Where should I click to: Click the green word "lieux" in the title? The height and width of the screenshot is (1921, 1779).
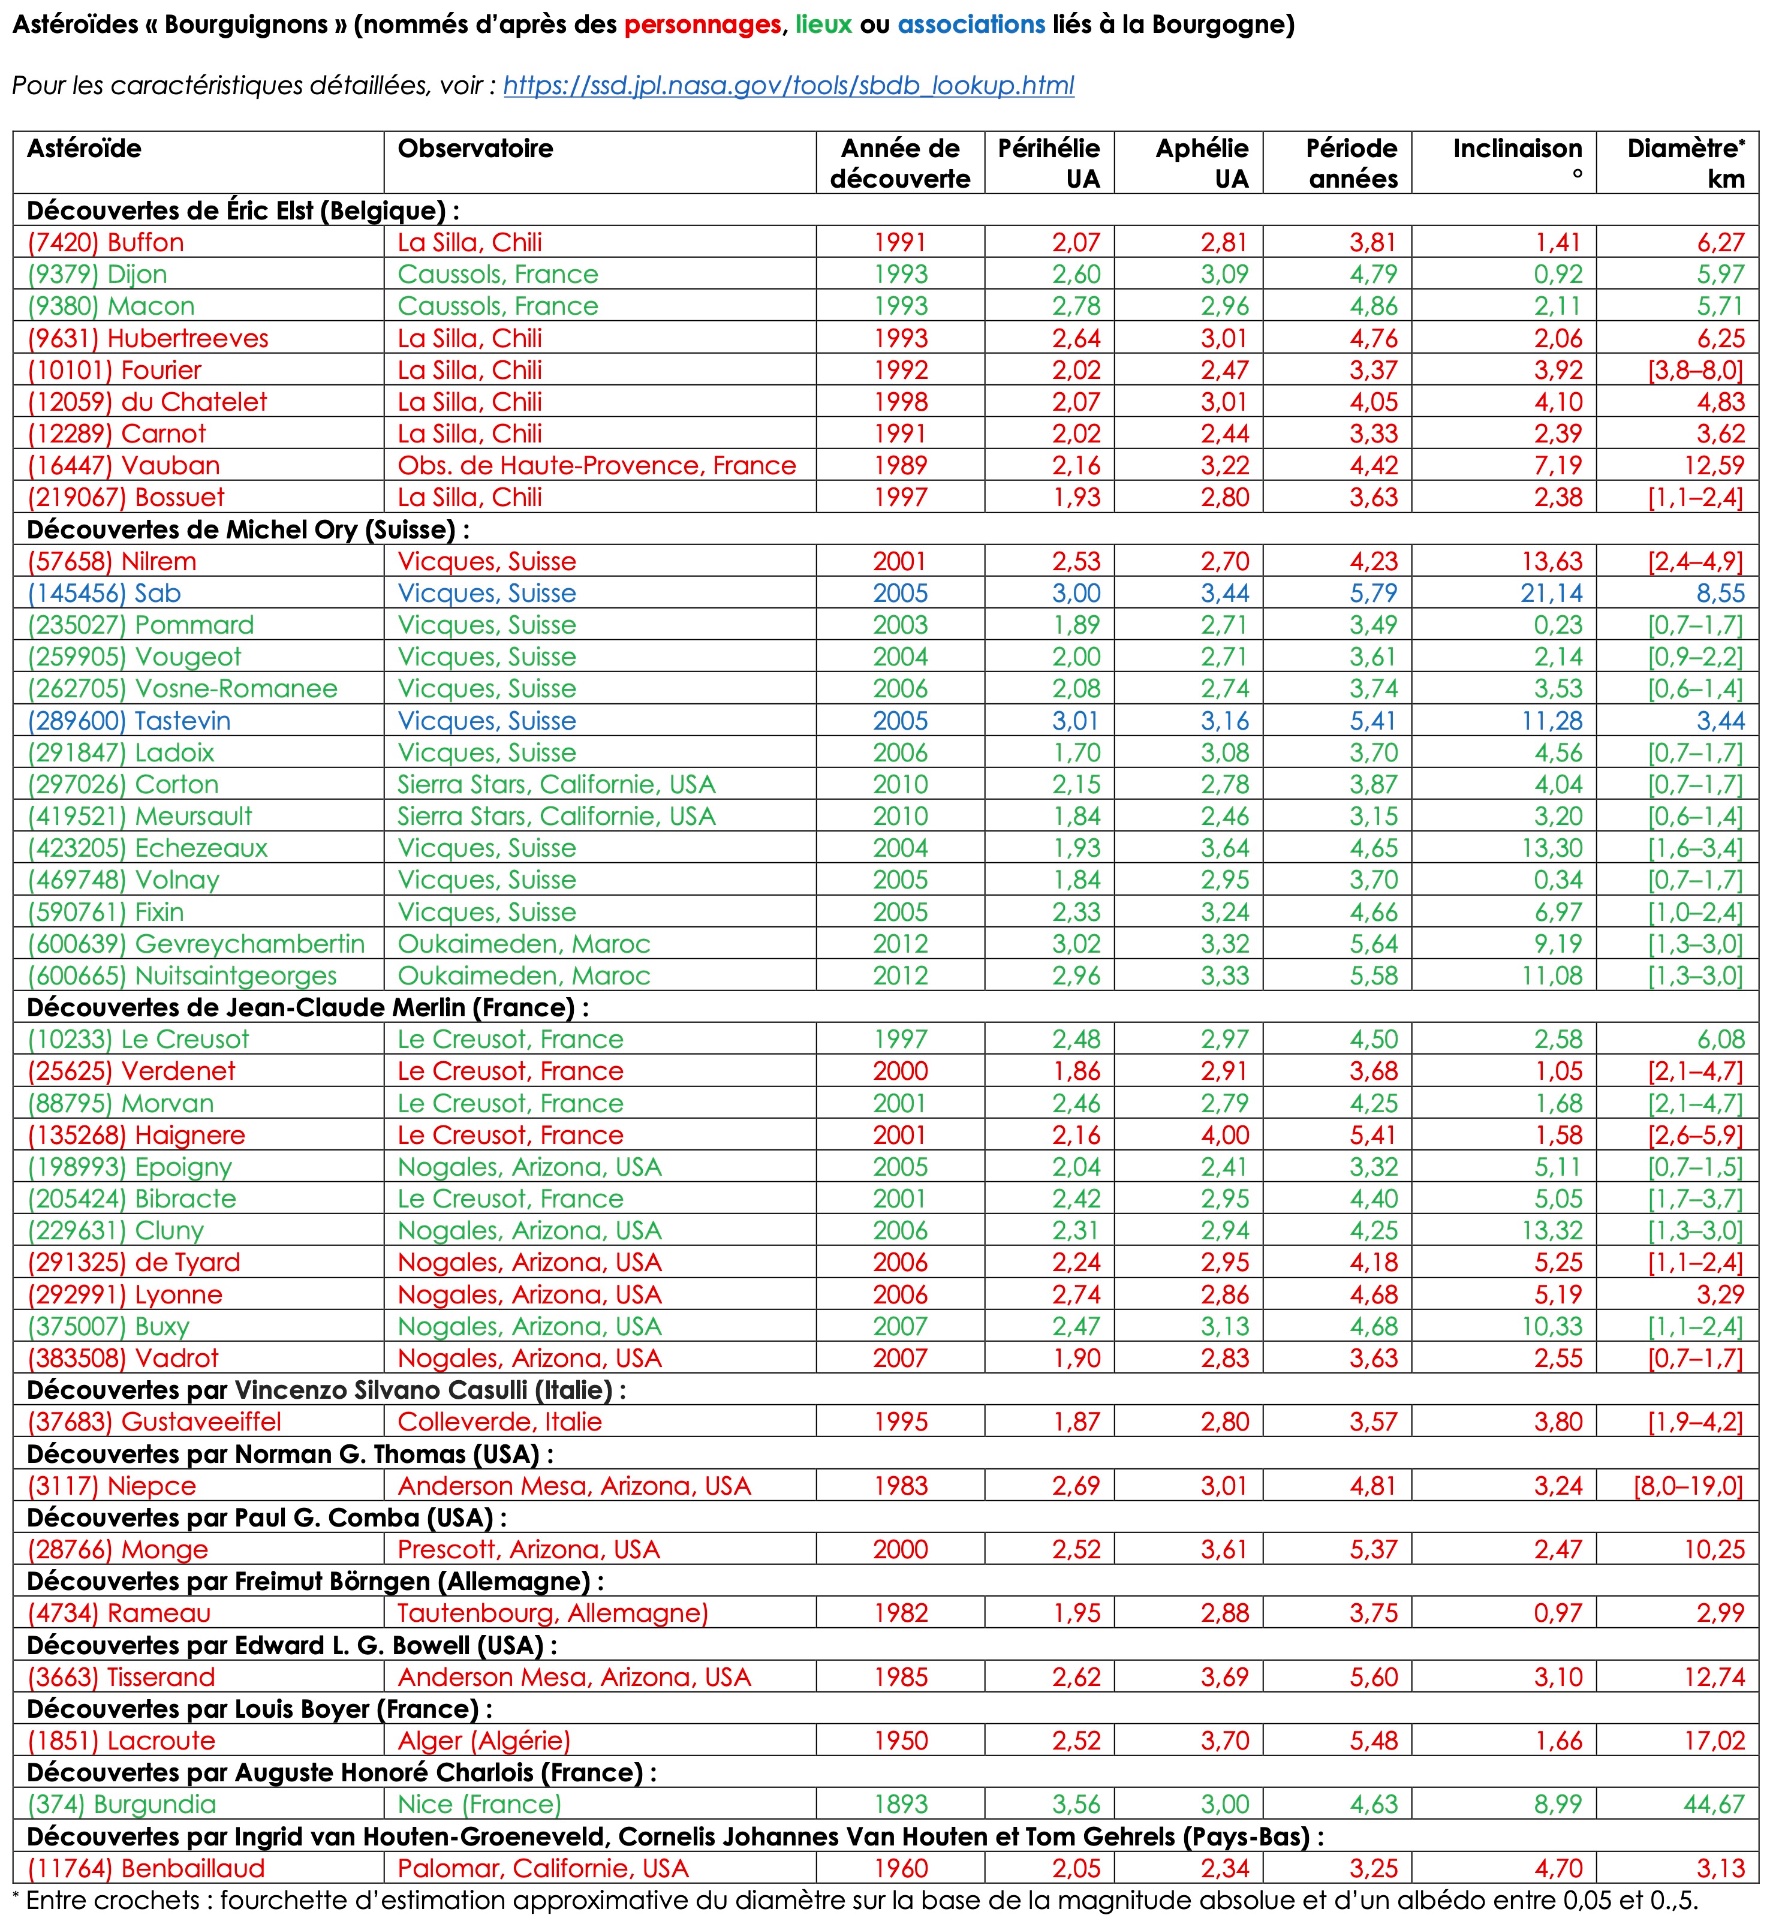click(x=823, y=25)
